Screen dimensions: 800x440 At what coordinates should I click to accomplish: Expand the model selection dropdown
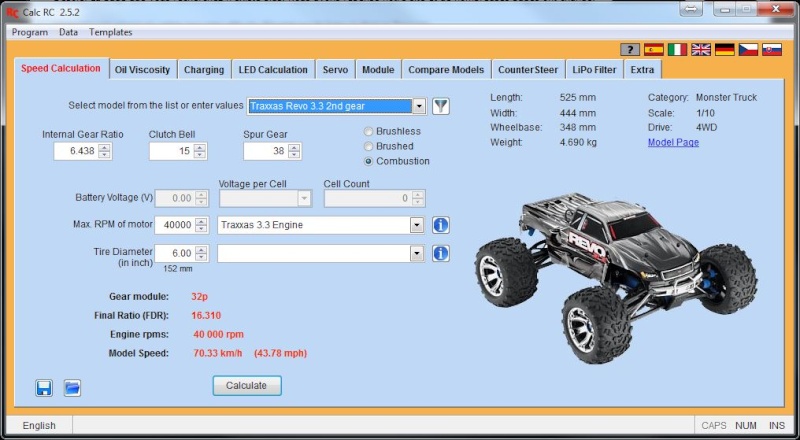[418, 106]
